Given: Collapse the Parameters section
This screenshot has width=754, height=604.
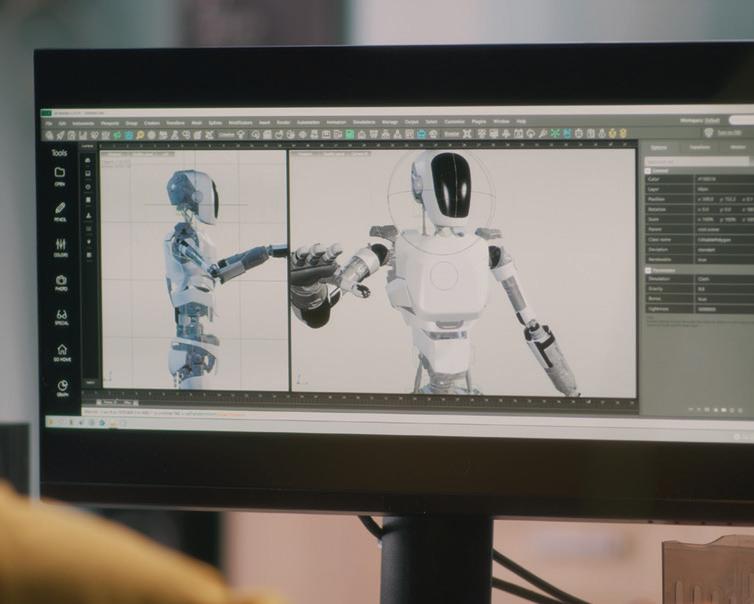Looking at the screenshot, I should [x=648, y=270].
